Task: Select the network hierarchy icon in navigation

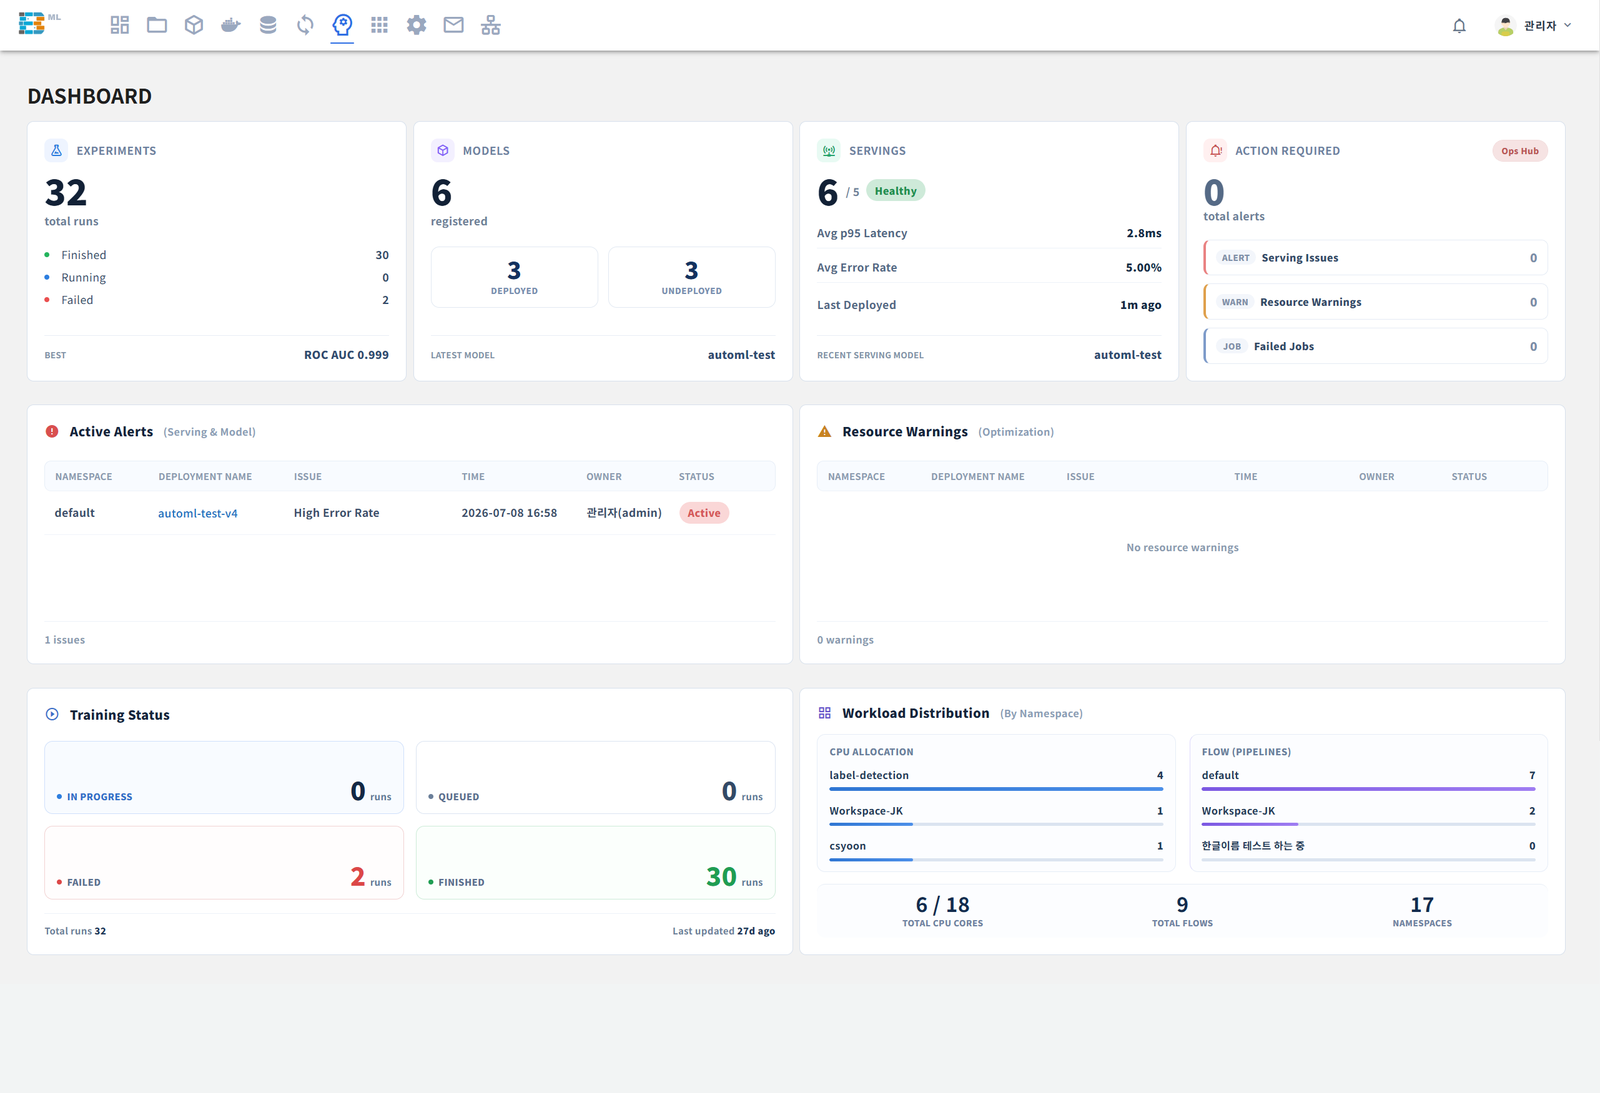Action: (490, 25)
